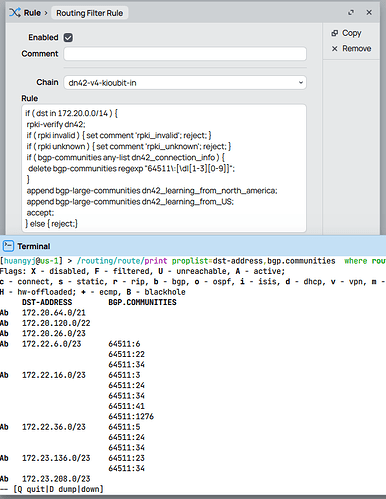Click the /routing/route/print command text
This screenshot has width=386, height=499.
(x=122, y=261)
